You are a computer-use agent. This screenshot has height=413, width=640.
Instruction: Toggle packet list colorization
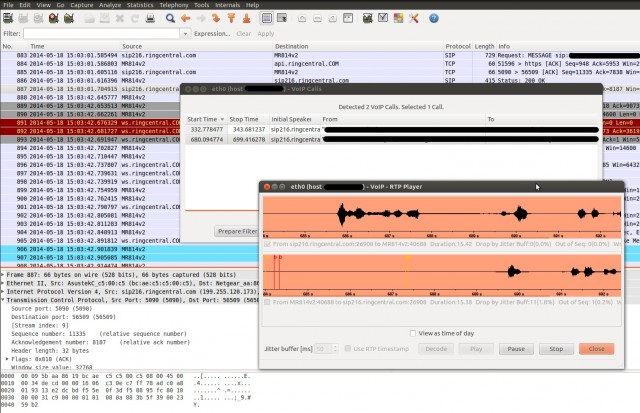(x=267, y=18)
